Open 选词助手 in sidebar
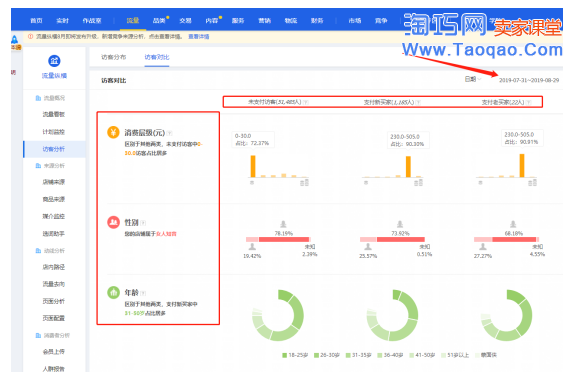The image size is (570, 383). (54, 234)
